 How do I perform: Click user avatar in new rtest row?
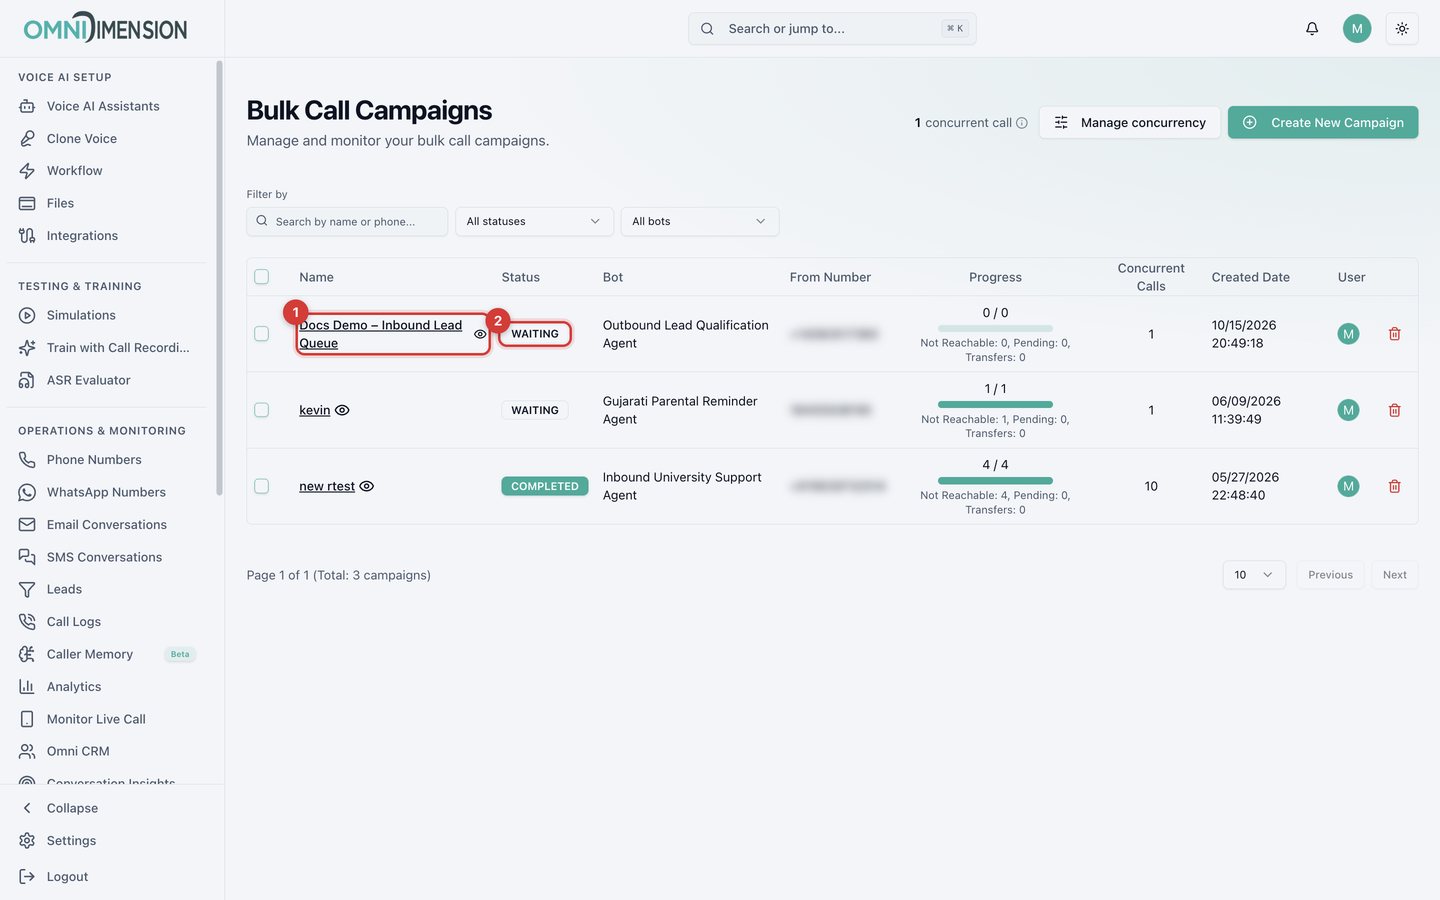click(x=1348, y=486)
